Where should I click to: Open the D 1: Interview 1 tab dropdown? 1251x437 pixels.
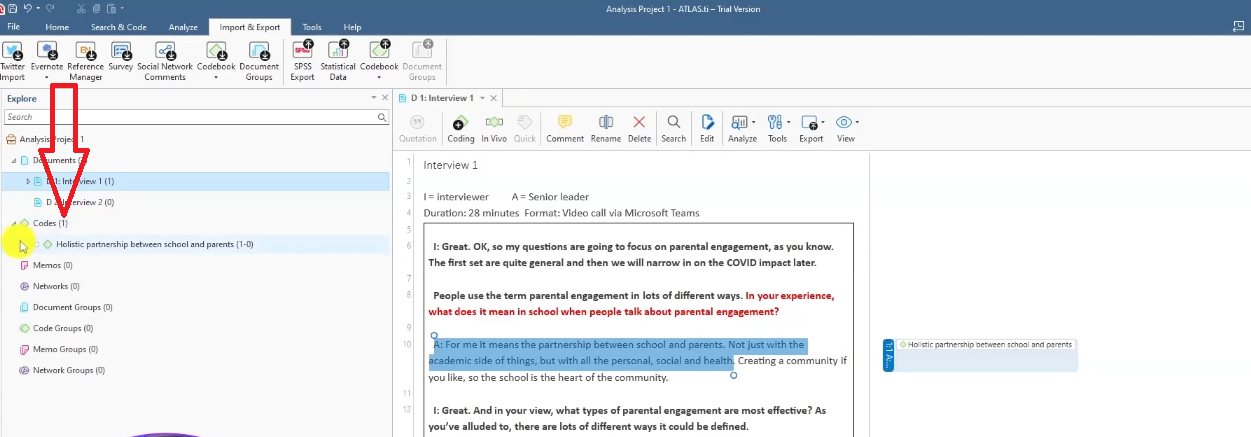482,98
